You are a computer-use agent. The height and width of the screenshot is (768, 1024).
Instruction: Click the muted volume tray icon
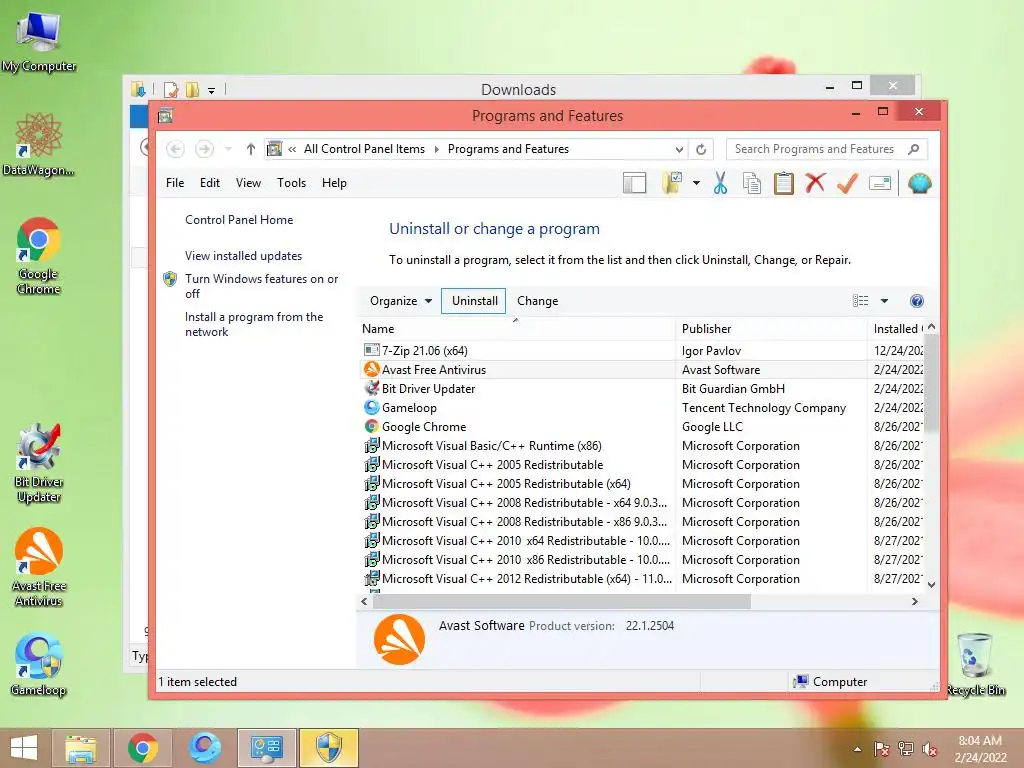pos(929,749)
